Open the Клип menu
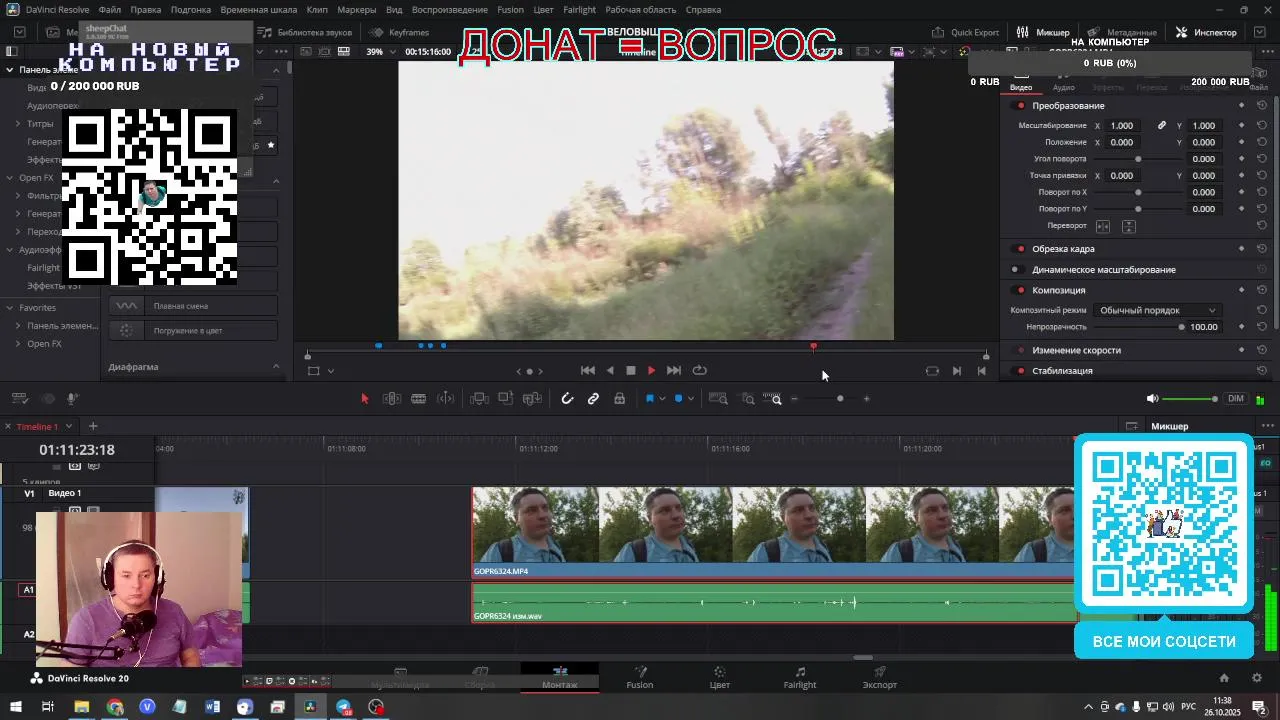 tap(317, 10)
